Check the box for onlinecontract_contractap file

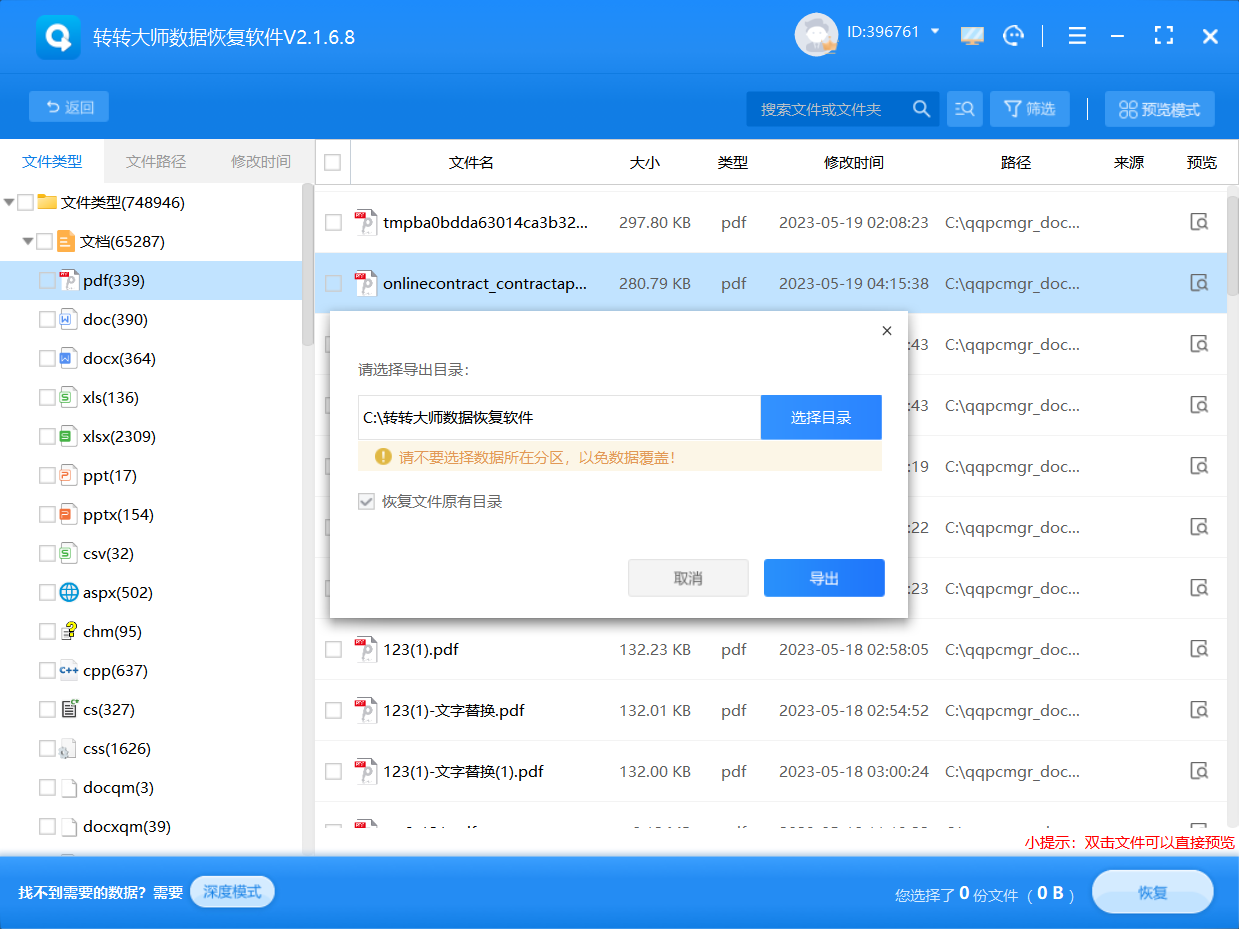pyautogui.click(x=334, y=283)
